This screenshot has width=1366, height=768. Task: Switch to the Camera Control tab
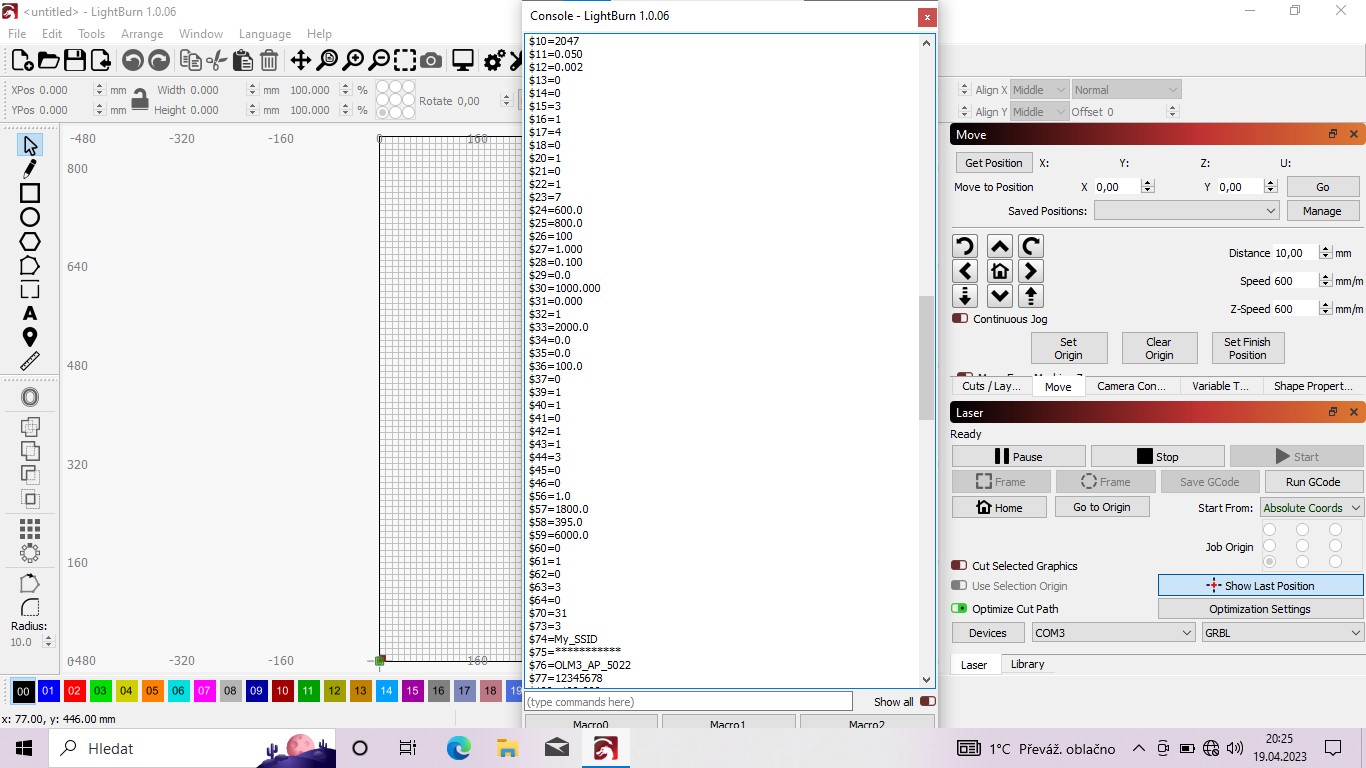click(x=1131, y=386)
